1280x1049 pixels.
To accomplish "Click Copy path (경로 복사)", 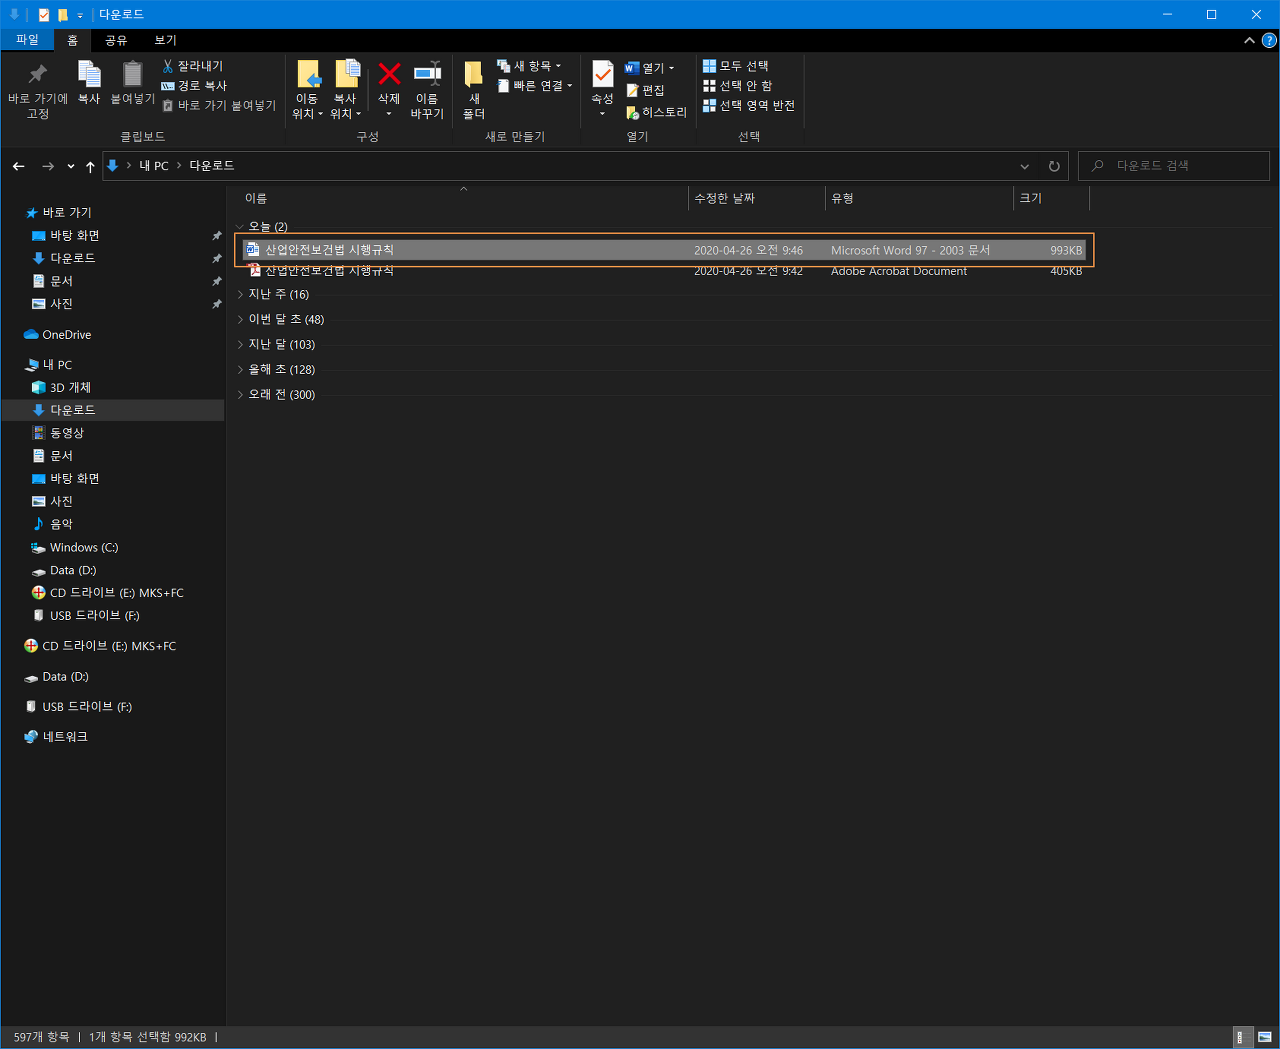I will click(x=194, y=86).
